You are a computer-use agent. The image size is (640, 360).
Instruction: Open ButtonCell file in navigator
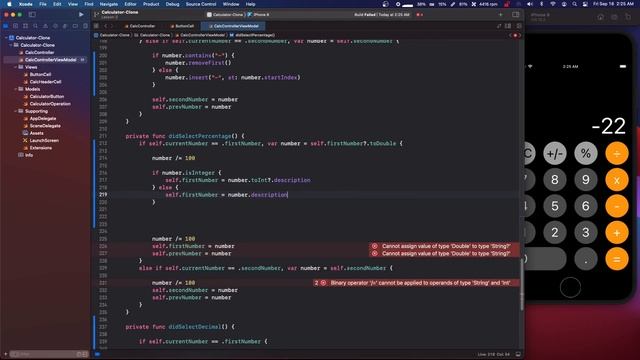point(38,74)
